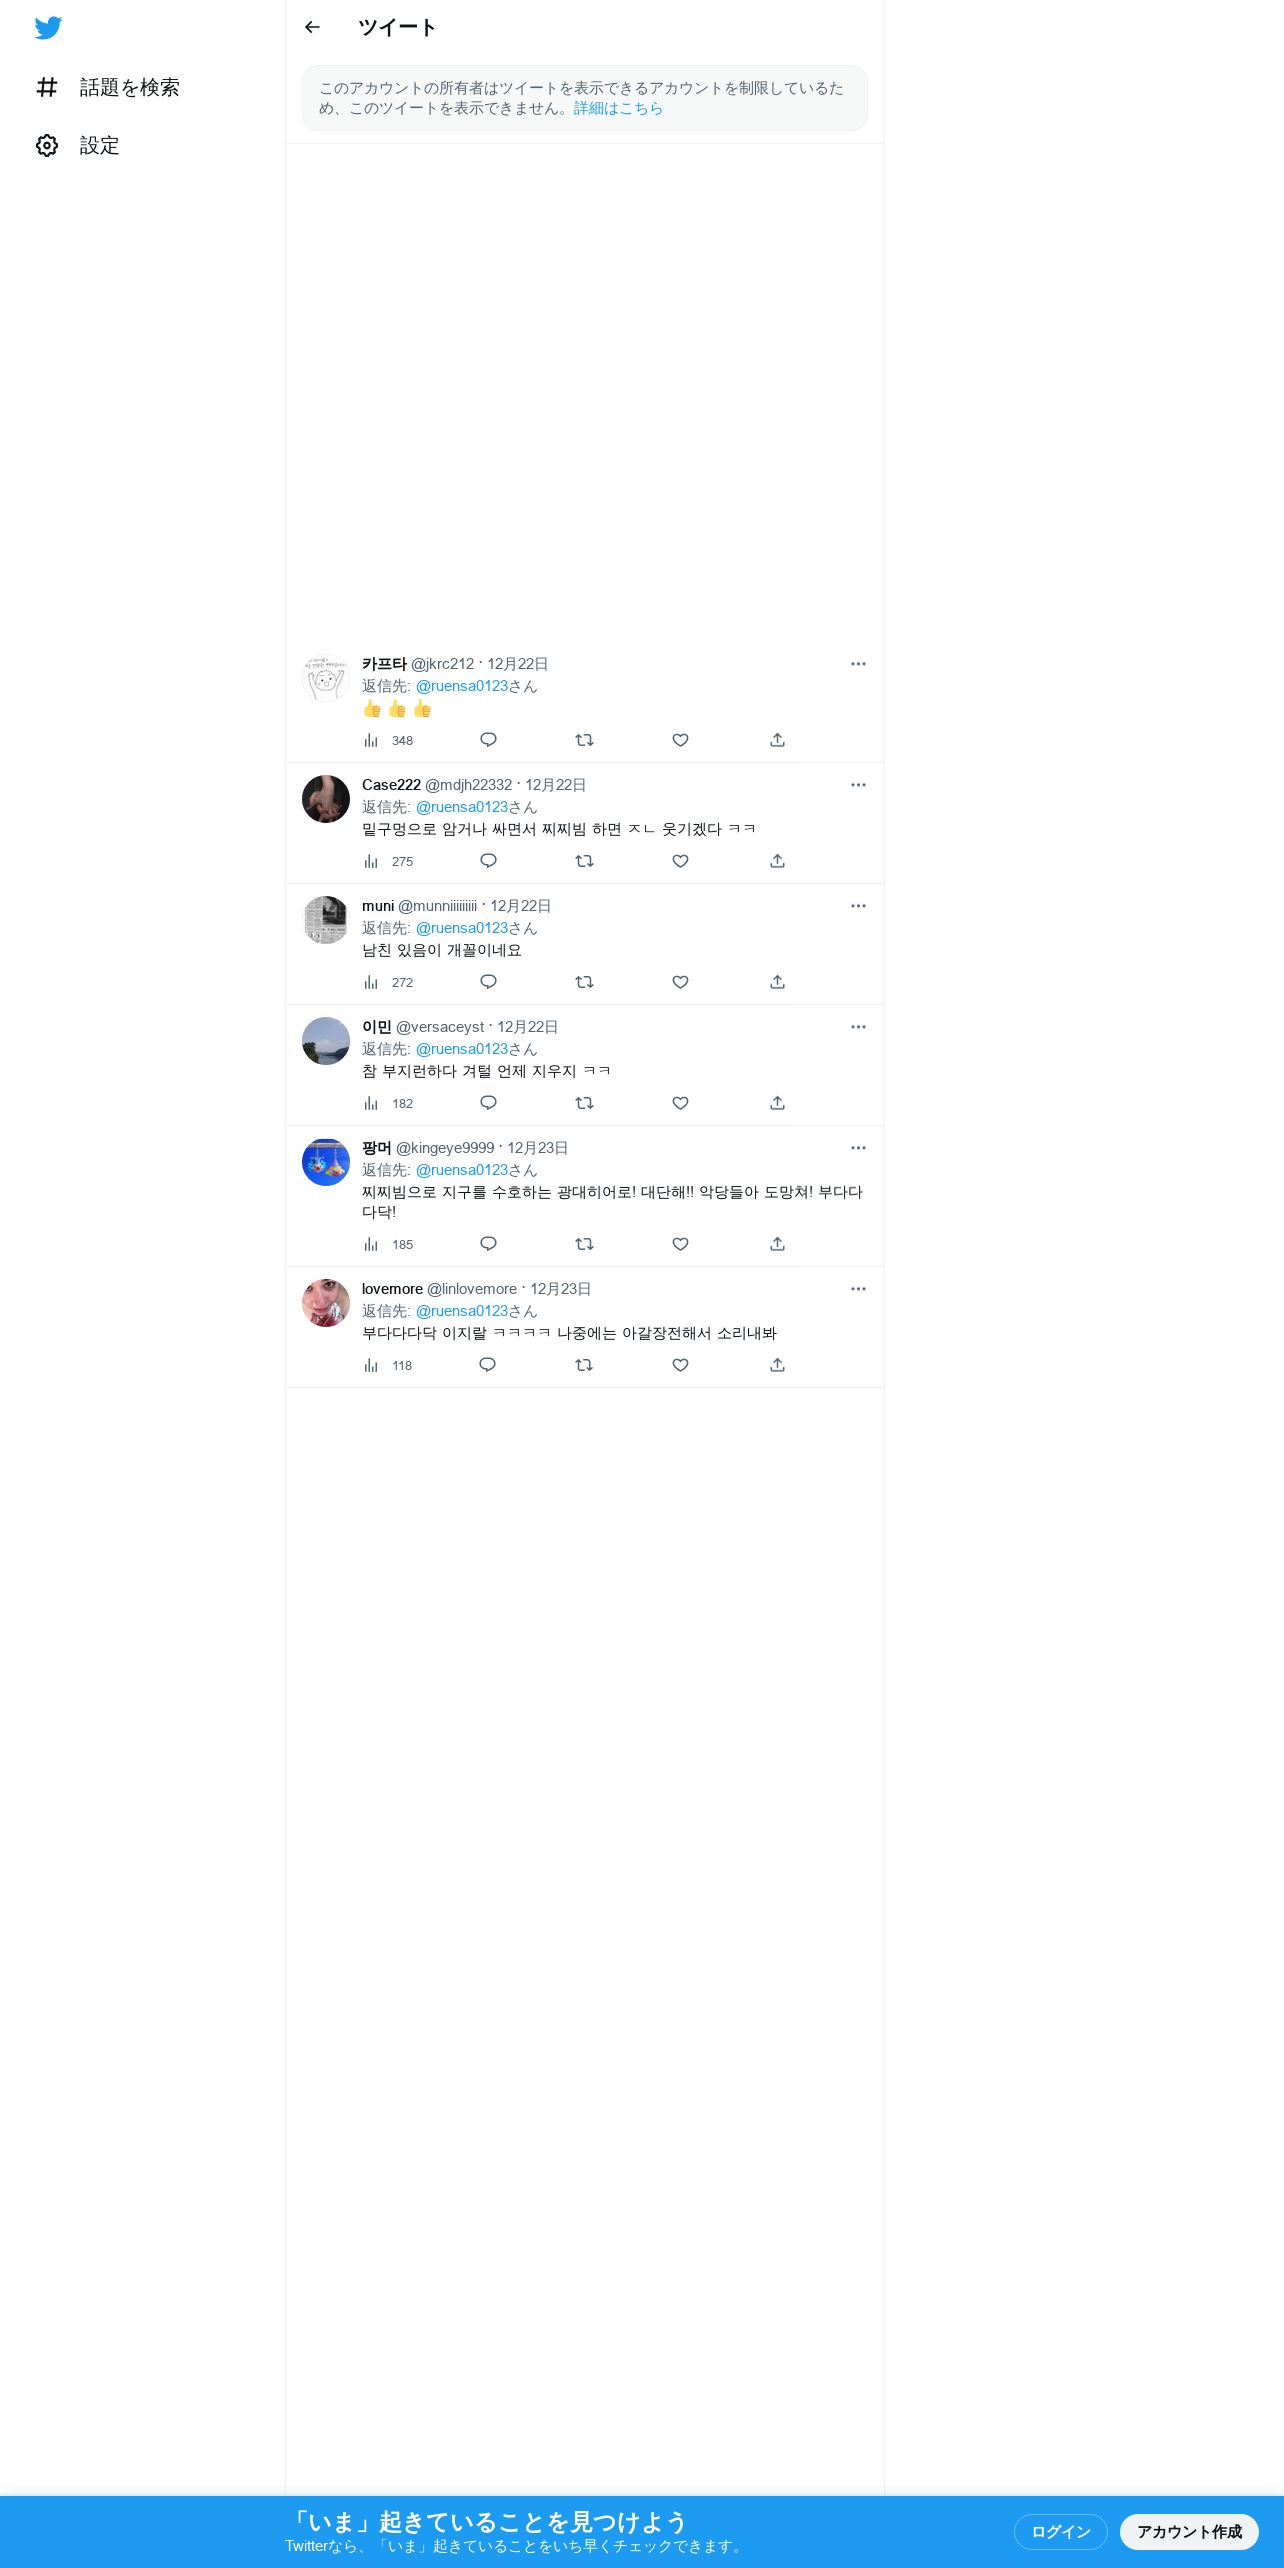Like the reply from 카프타
This screenshot has height=2568, width=1284.
(x=680, y=740)
